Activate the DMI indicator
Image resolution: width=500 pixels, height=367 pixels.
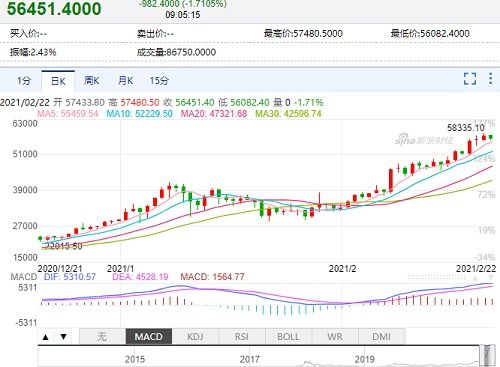(x=382, y=336)
